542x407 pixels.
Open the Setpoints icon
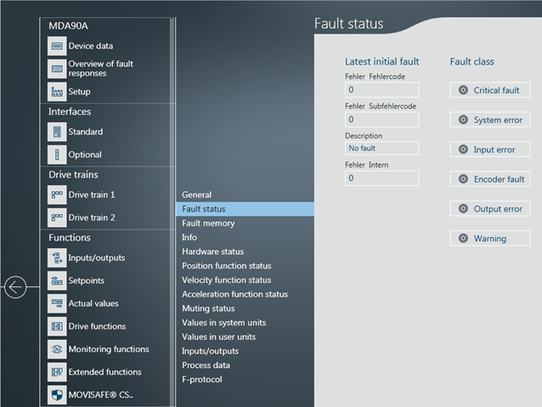(x=57, y=280)
